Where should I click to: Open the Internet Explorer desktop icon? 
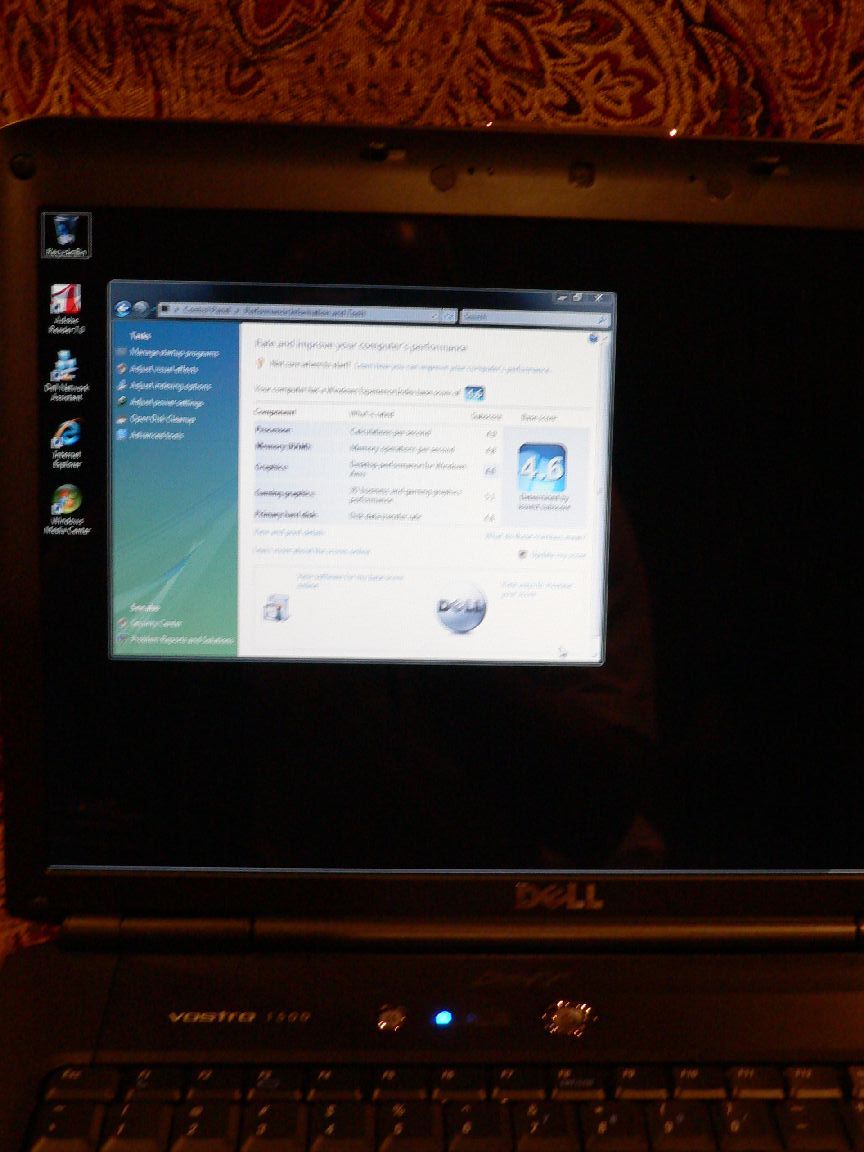pos(66,444)
